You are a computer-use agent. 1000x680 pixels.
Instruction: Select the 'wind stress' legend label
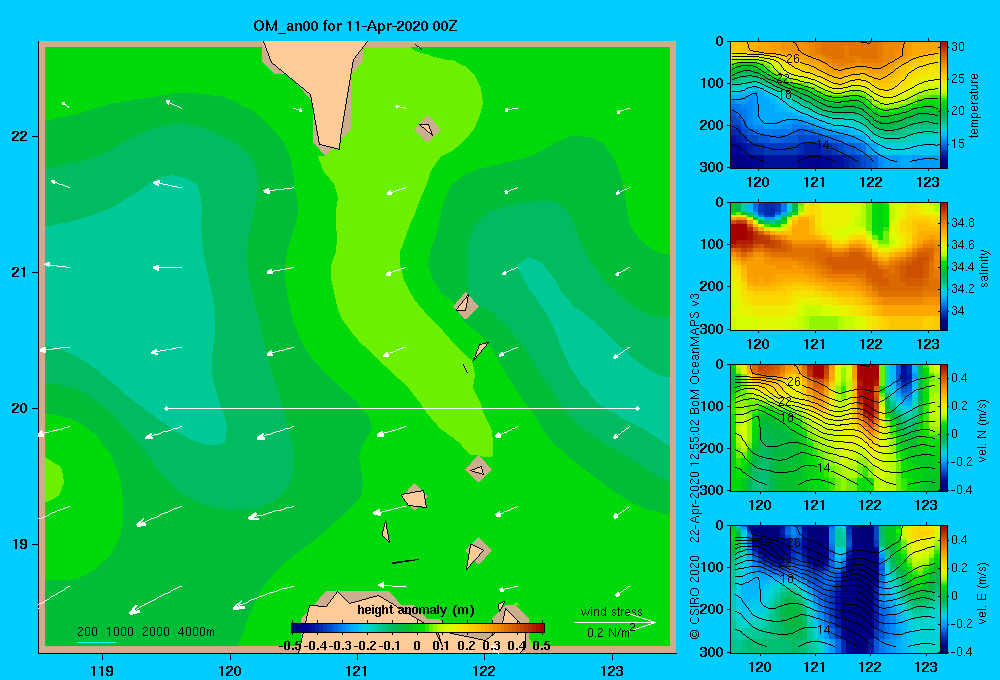[x=612, y=611]
